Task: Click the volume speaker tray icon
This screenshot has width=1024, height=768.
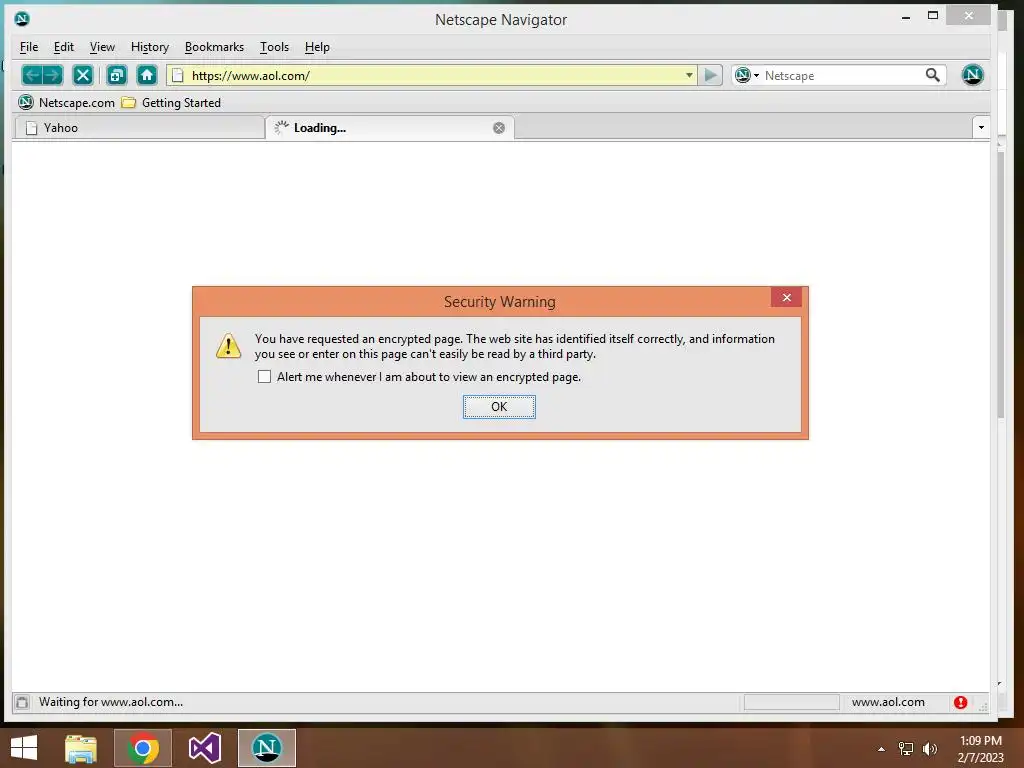Action: point(929,749)
